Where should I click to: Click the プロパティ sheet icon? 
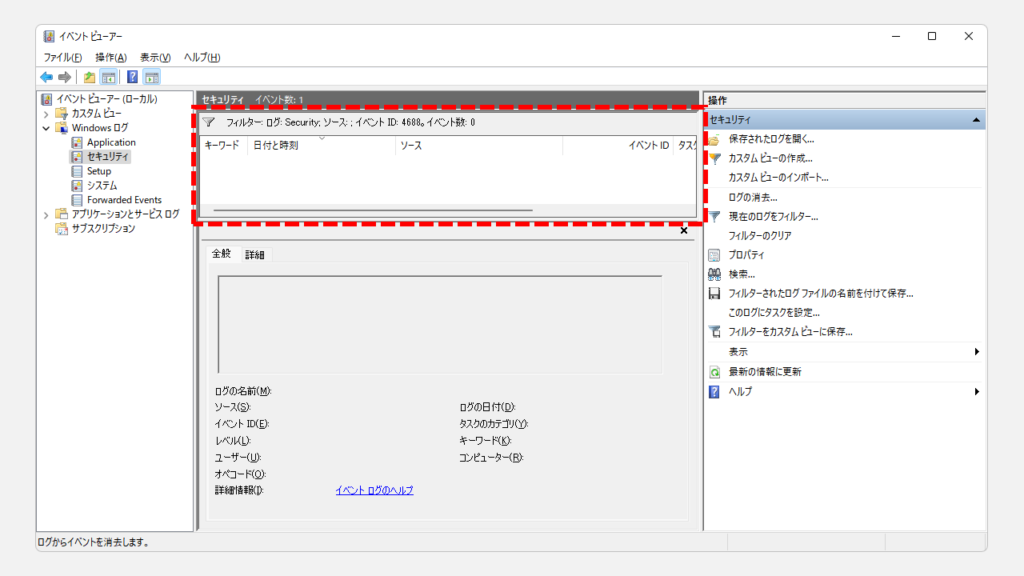(x=714, y=255)
